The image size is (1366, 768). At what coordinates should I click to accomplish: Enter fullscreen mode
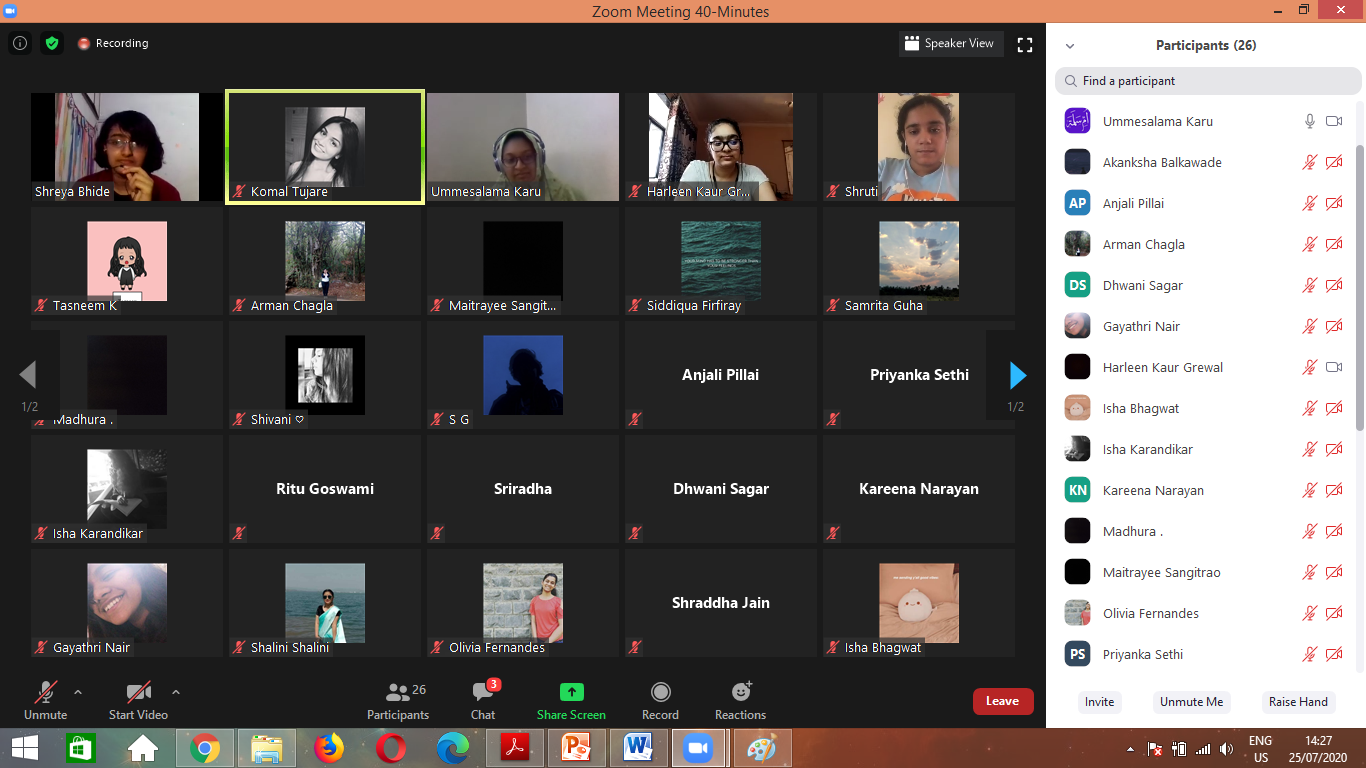click(1024, 43)
